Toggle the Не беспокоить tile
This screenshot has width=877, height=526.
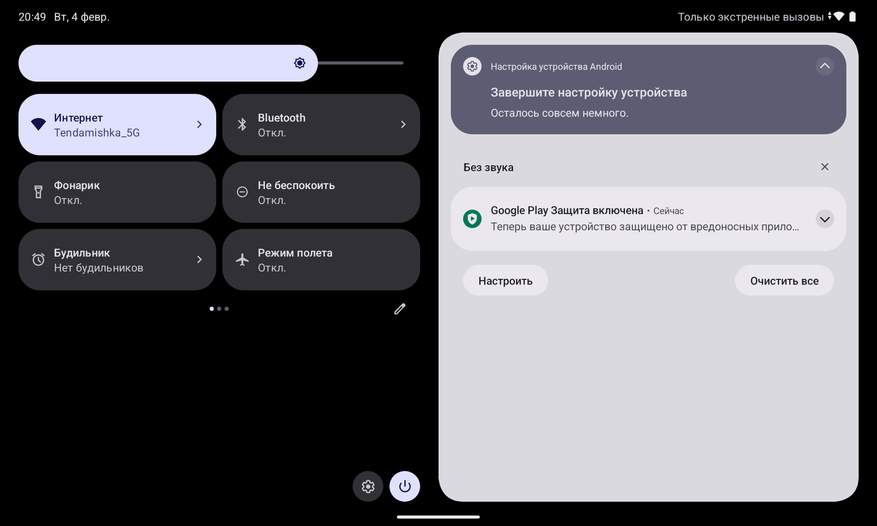321,192
